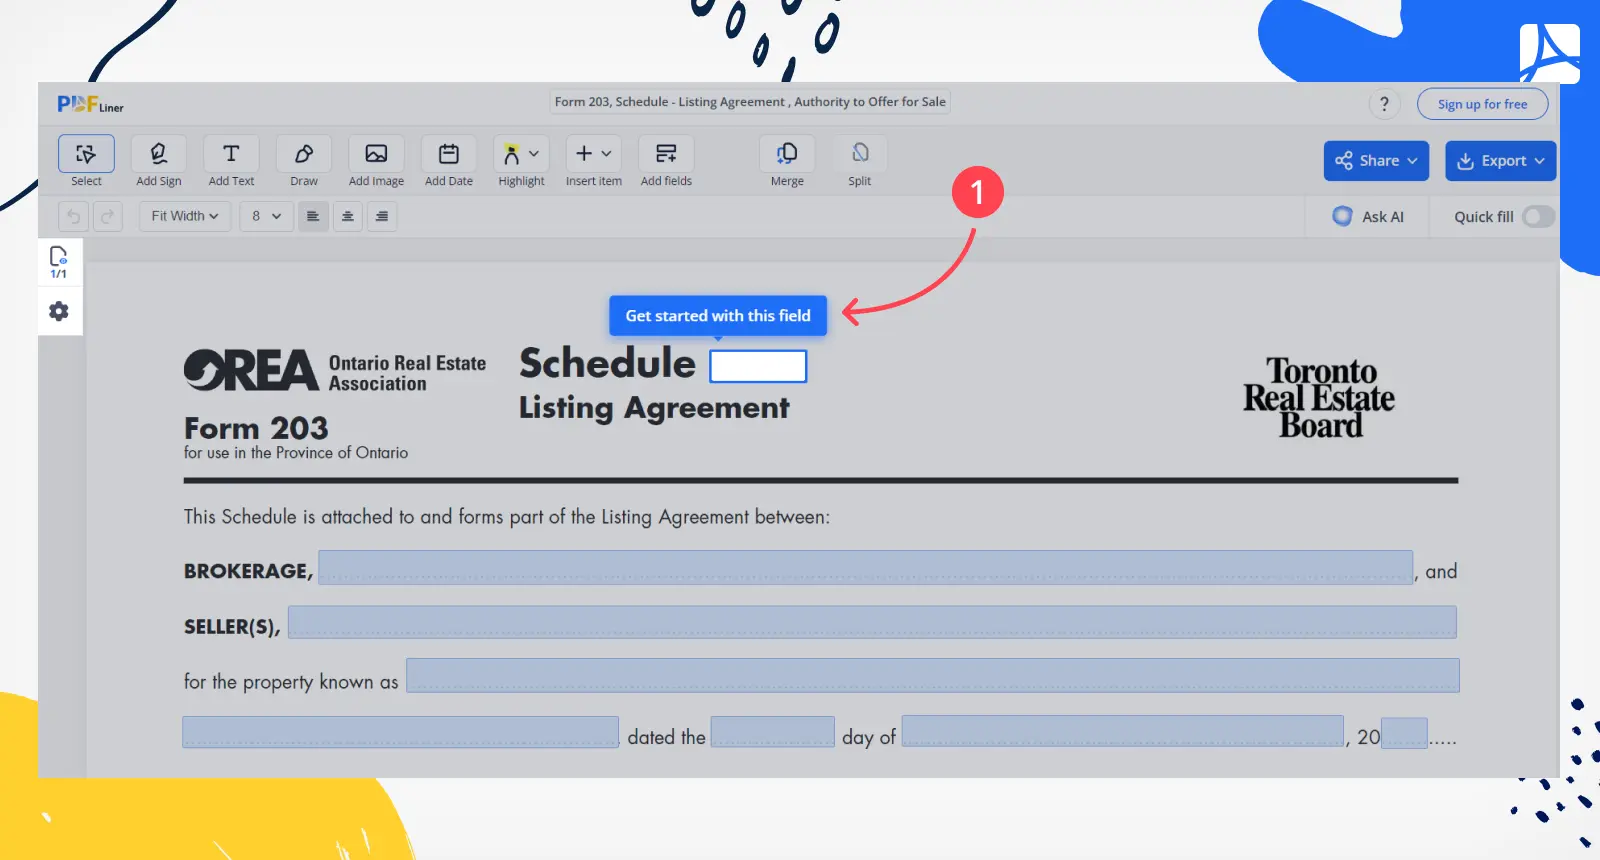1600x860 pixels.
Task: Pick the Add Text tool
Action: tap(231, 154)
